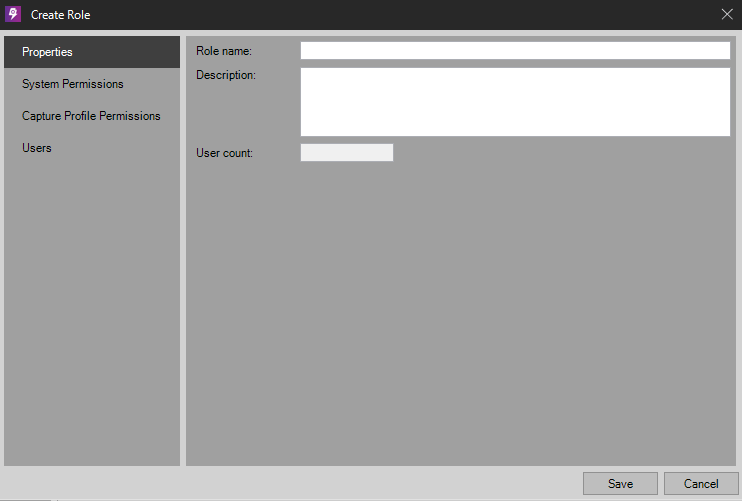Viewport: 742px width, 501px height.
Task: Select the Properties tab
Action: click(x=92, y=52)
